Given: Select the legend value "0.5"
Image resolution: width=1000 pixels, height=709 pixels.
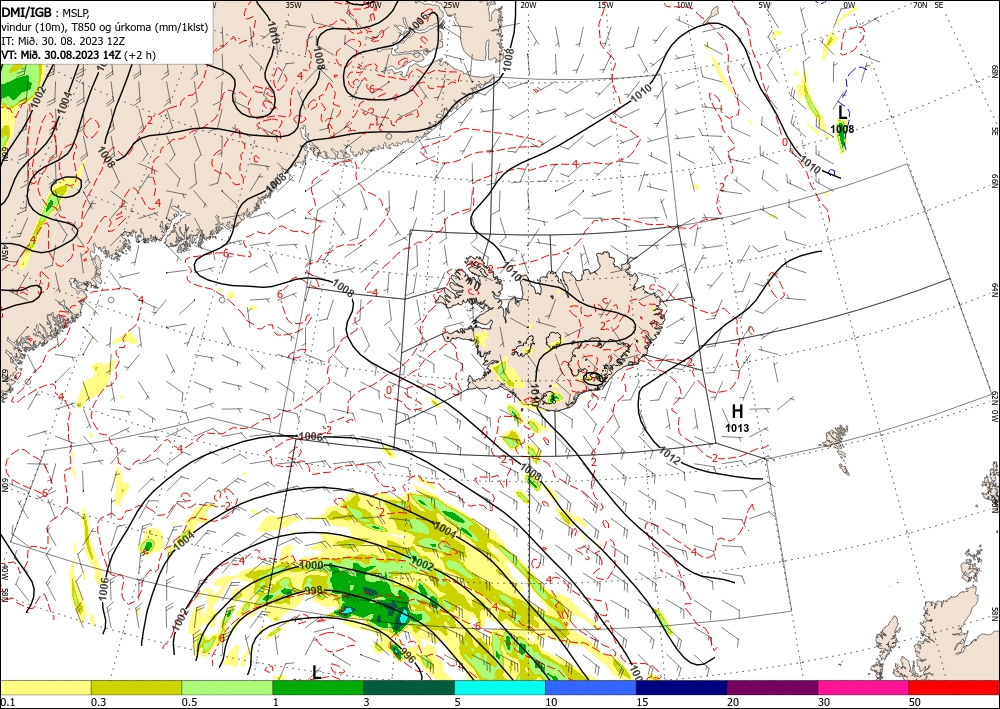Looking at the screenshot, I should click(189, 702).
